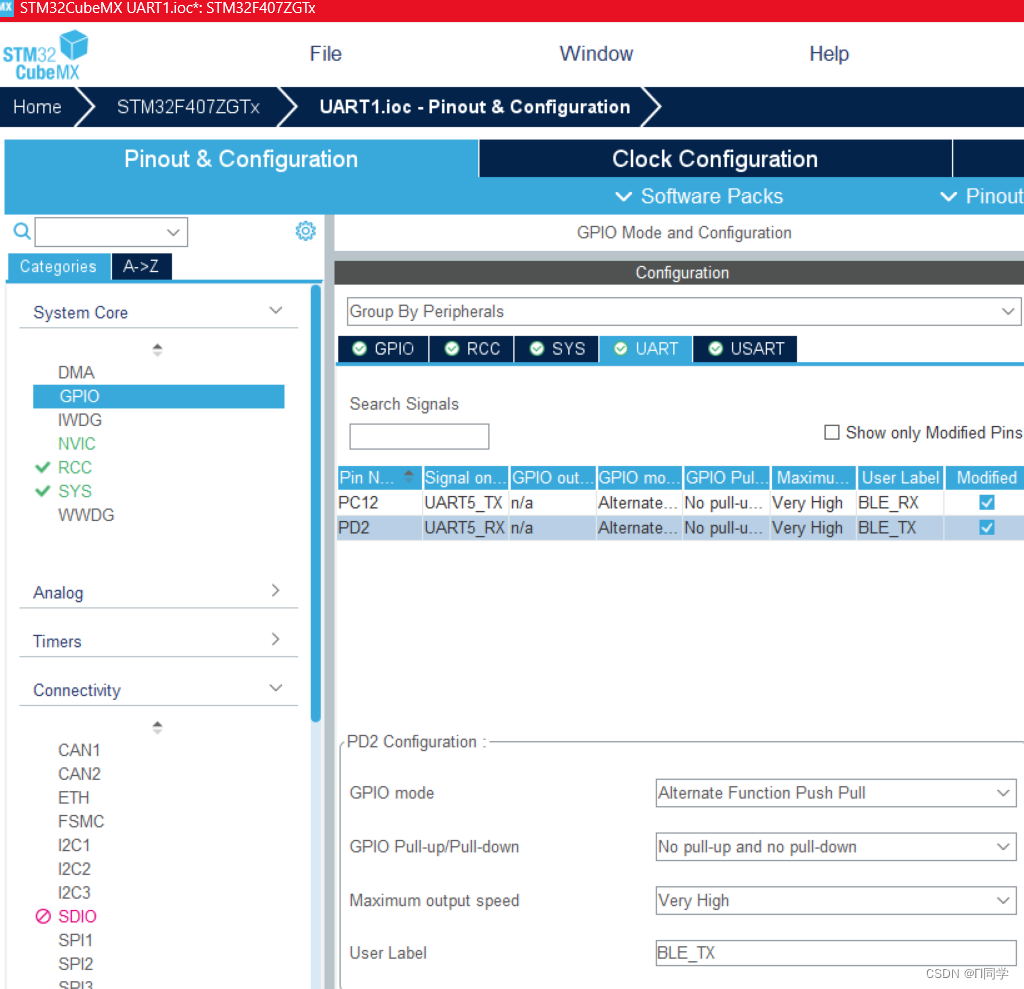
Task: Click the collapse arrows under Connectivity
Action: point(157,727)
